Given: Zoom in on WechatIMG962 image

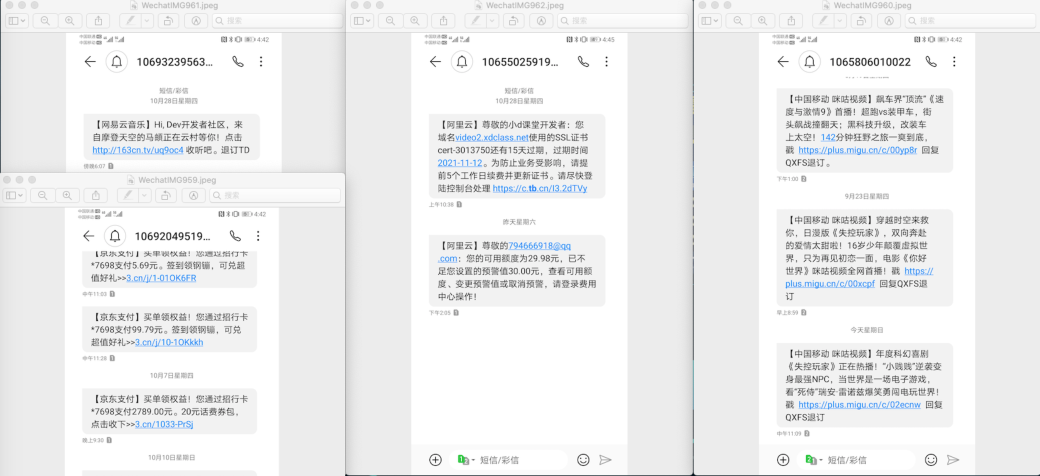Looking at the screenshot, I should (x=415, y=21).
